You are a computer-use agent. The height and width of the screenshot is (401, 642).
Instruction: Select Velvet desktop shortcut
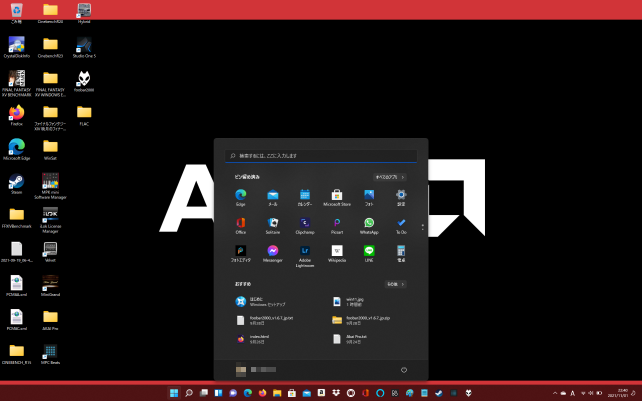coord(50,251)
